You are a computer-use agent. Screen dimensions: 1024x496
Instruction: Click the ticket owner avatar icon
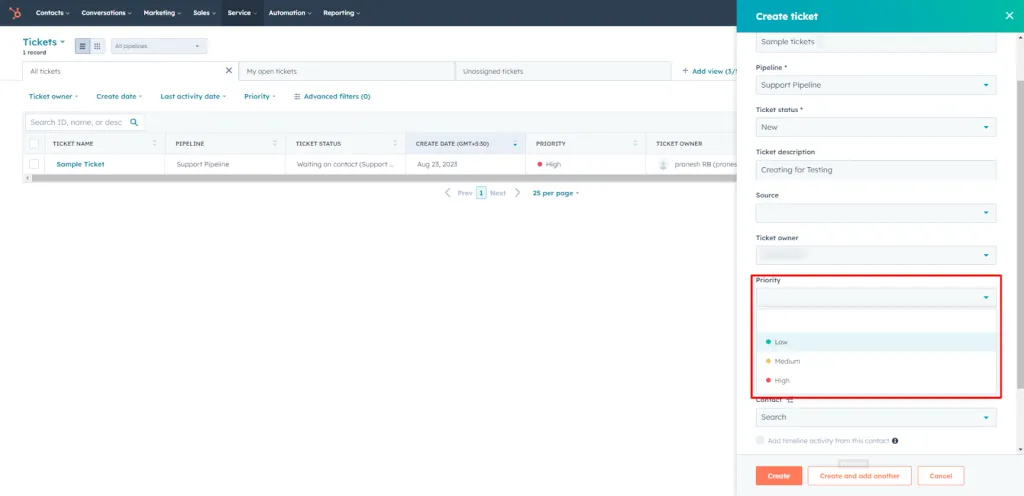(664, 164)
